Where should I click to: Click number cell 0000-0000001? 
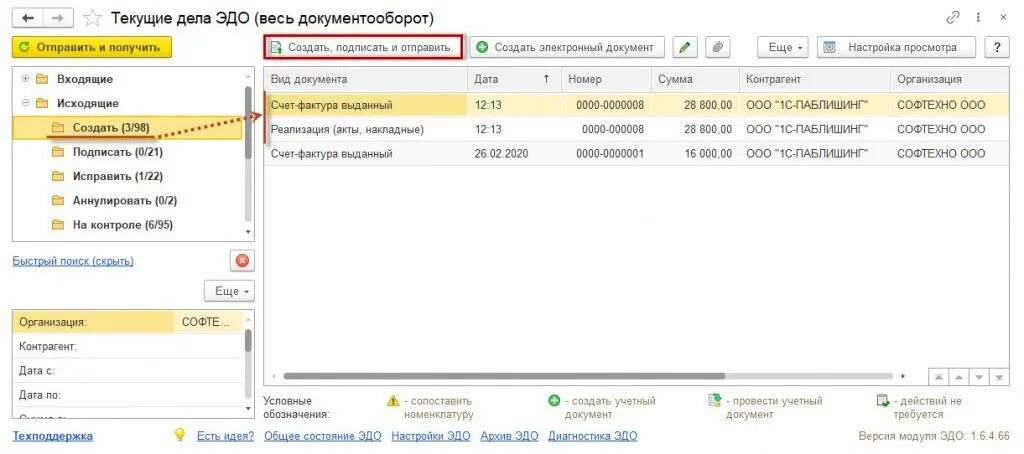pos(606,154)
